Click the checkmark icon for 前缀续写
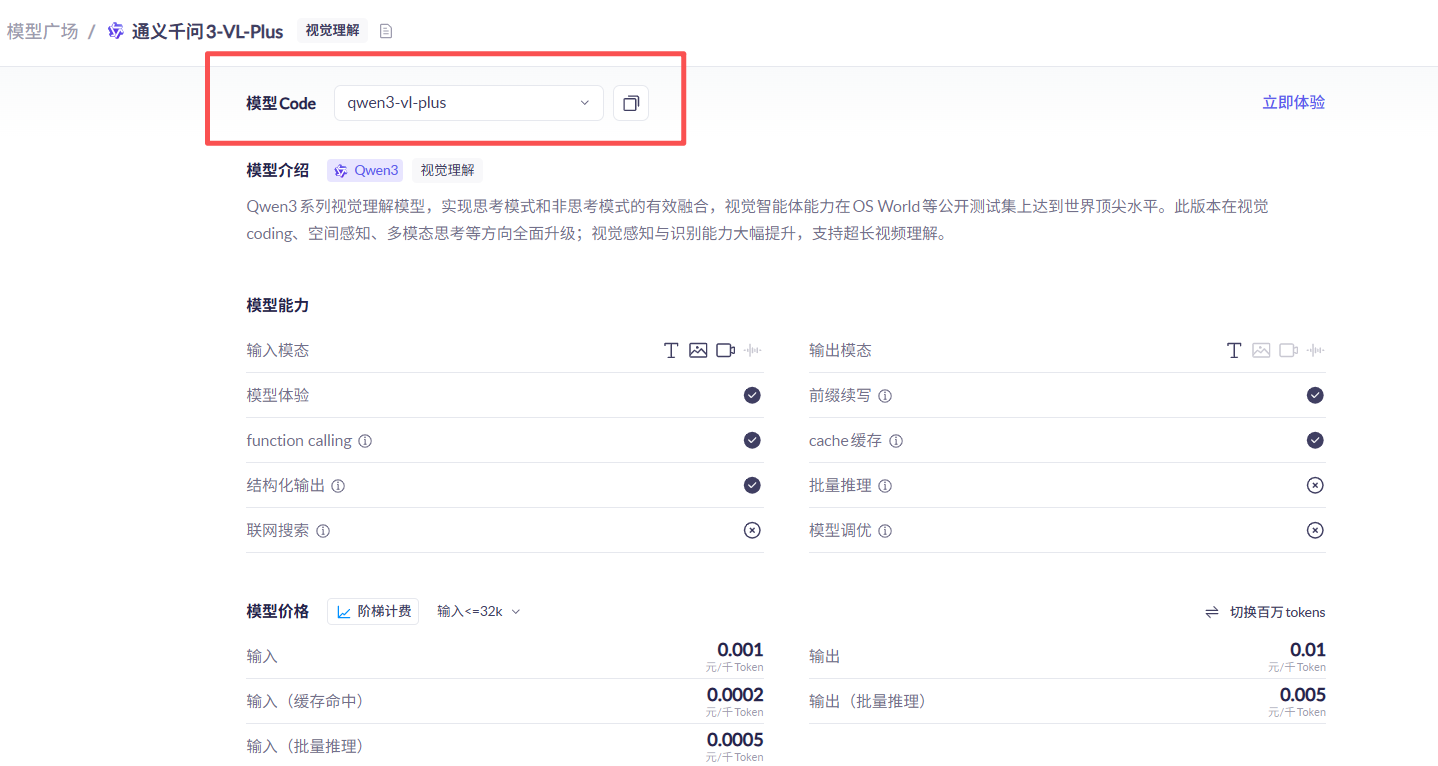The height and width of the screenshot is (766, 1438). tap(1315, 395)
